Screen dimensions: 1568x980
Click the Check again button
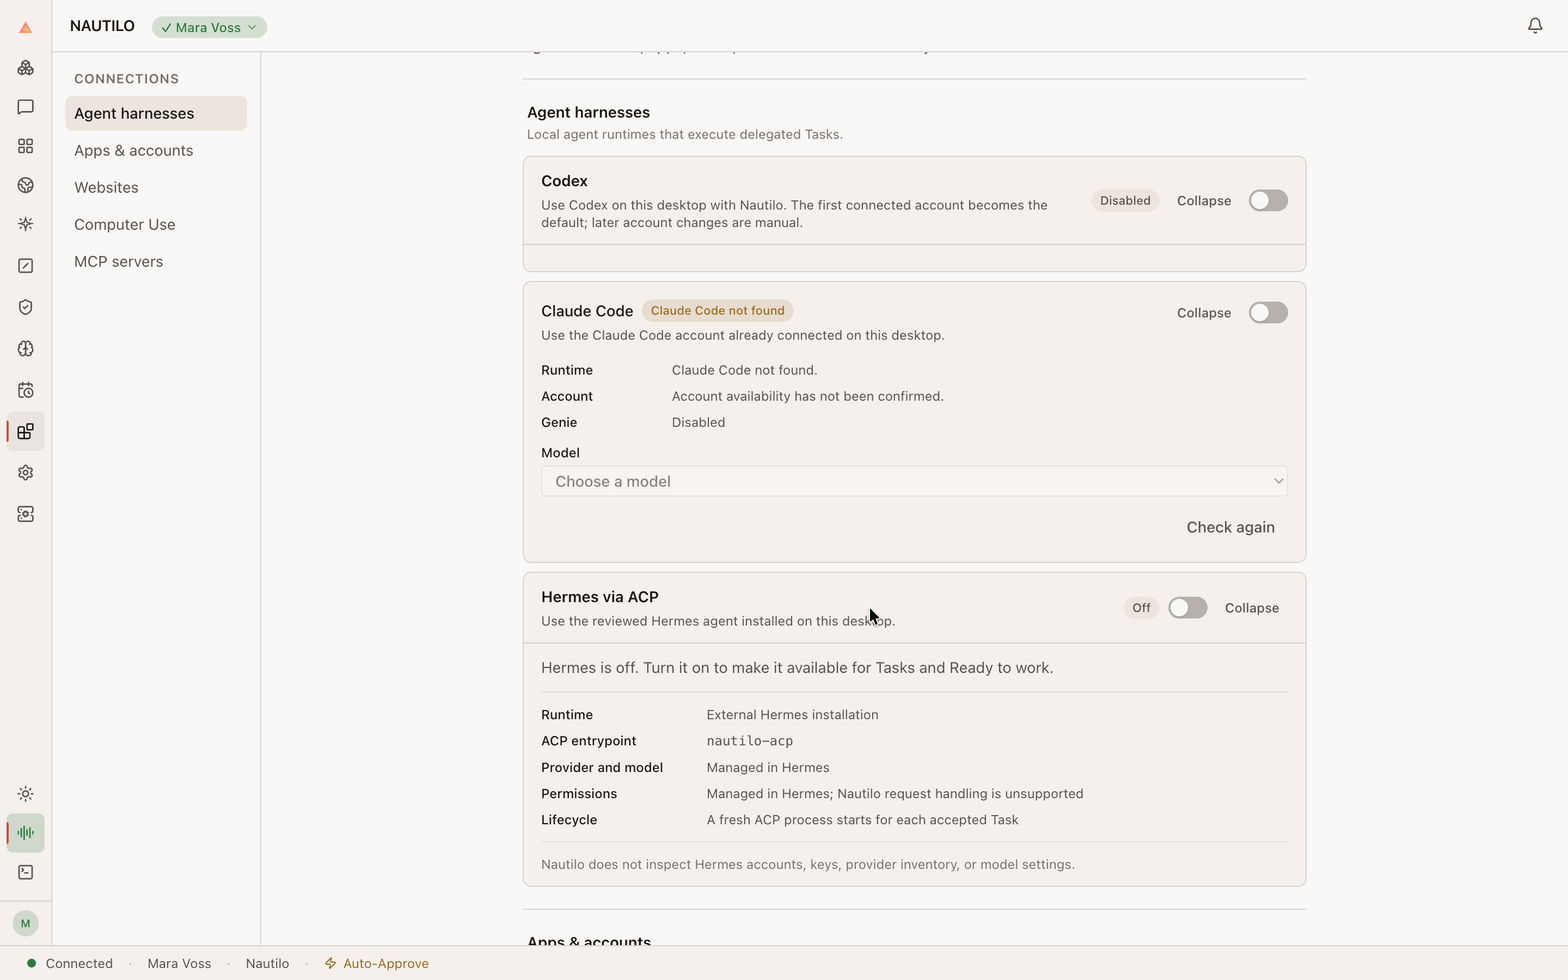tap(1230, 527)
